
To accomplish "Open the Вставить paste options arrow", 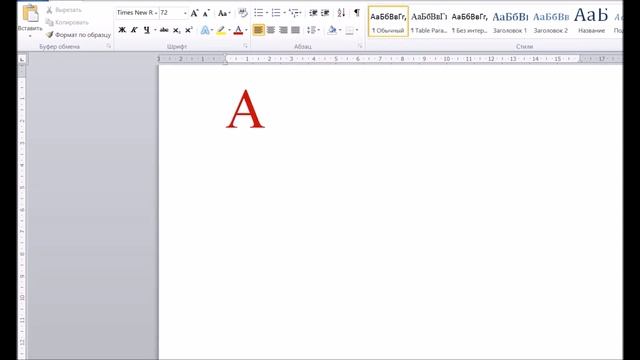I will coord(30,36).
